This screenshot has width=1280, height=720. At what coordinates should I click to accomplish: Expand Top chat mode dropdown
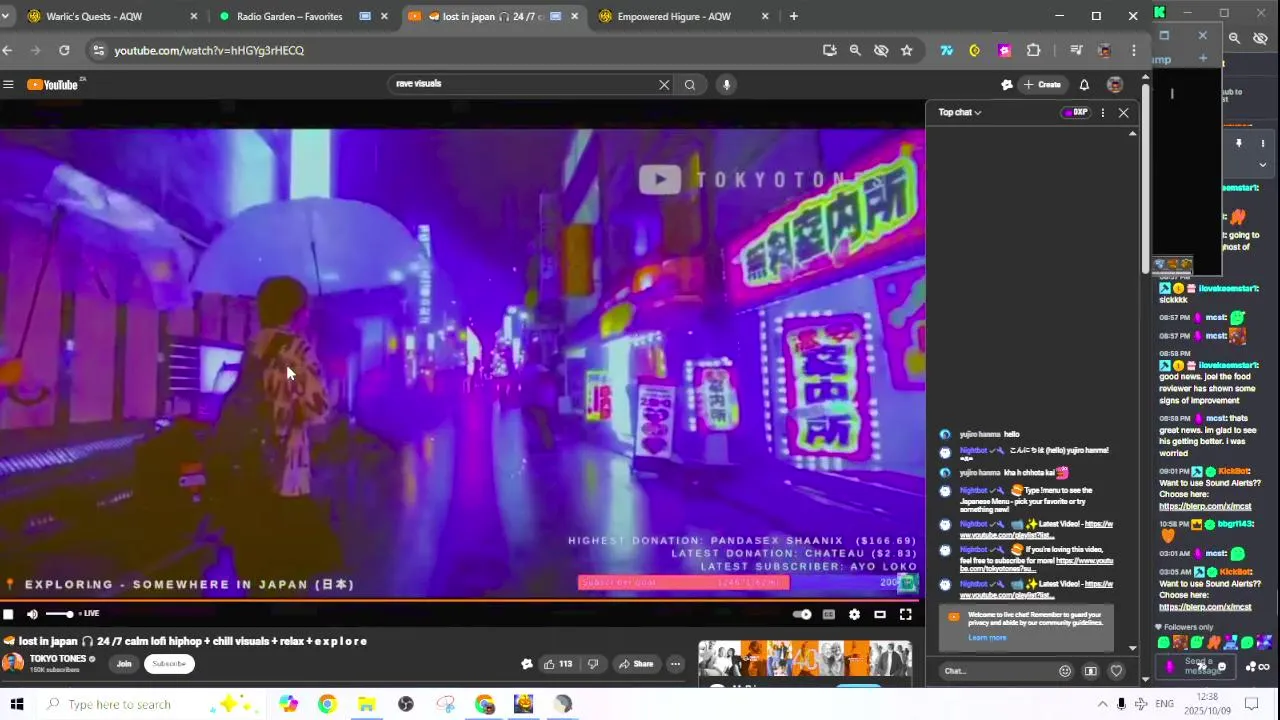point(960,112)
